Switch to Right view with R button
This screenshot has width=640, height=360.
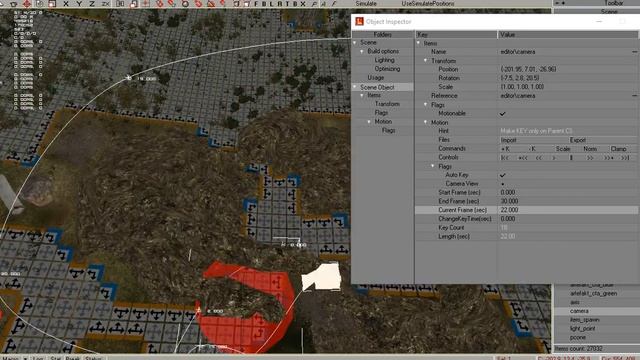pyautogui.click(x=280, y=4)
